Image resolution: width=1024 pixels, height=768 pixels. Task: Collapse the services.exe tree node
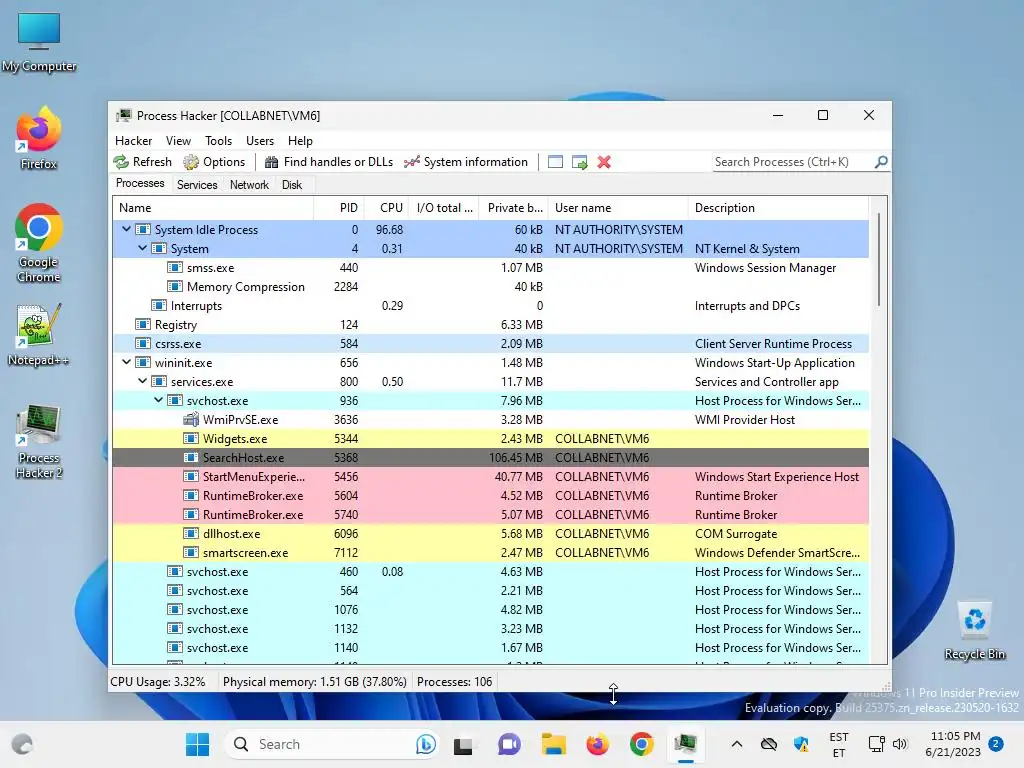142,381
